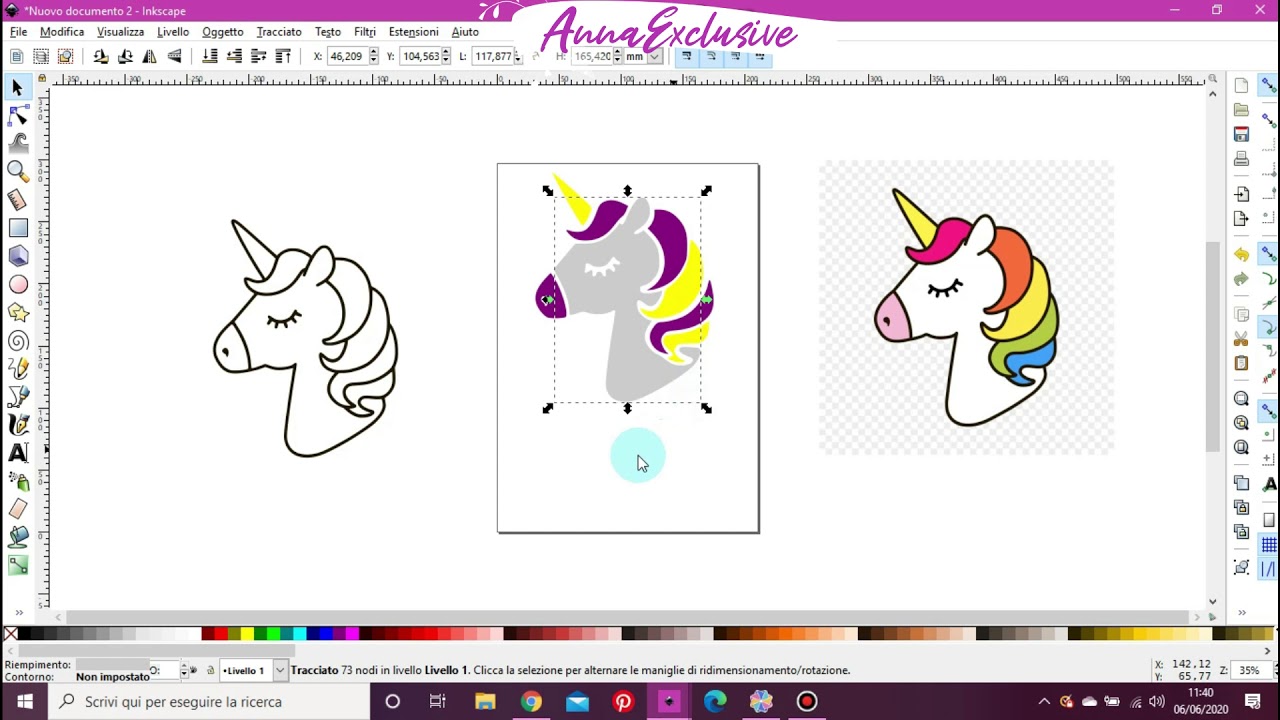Toggle the topmost snapping master button

pos(1269,86)
